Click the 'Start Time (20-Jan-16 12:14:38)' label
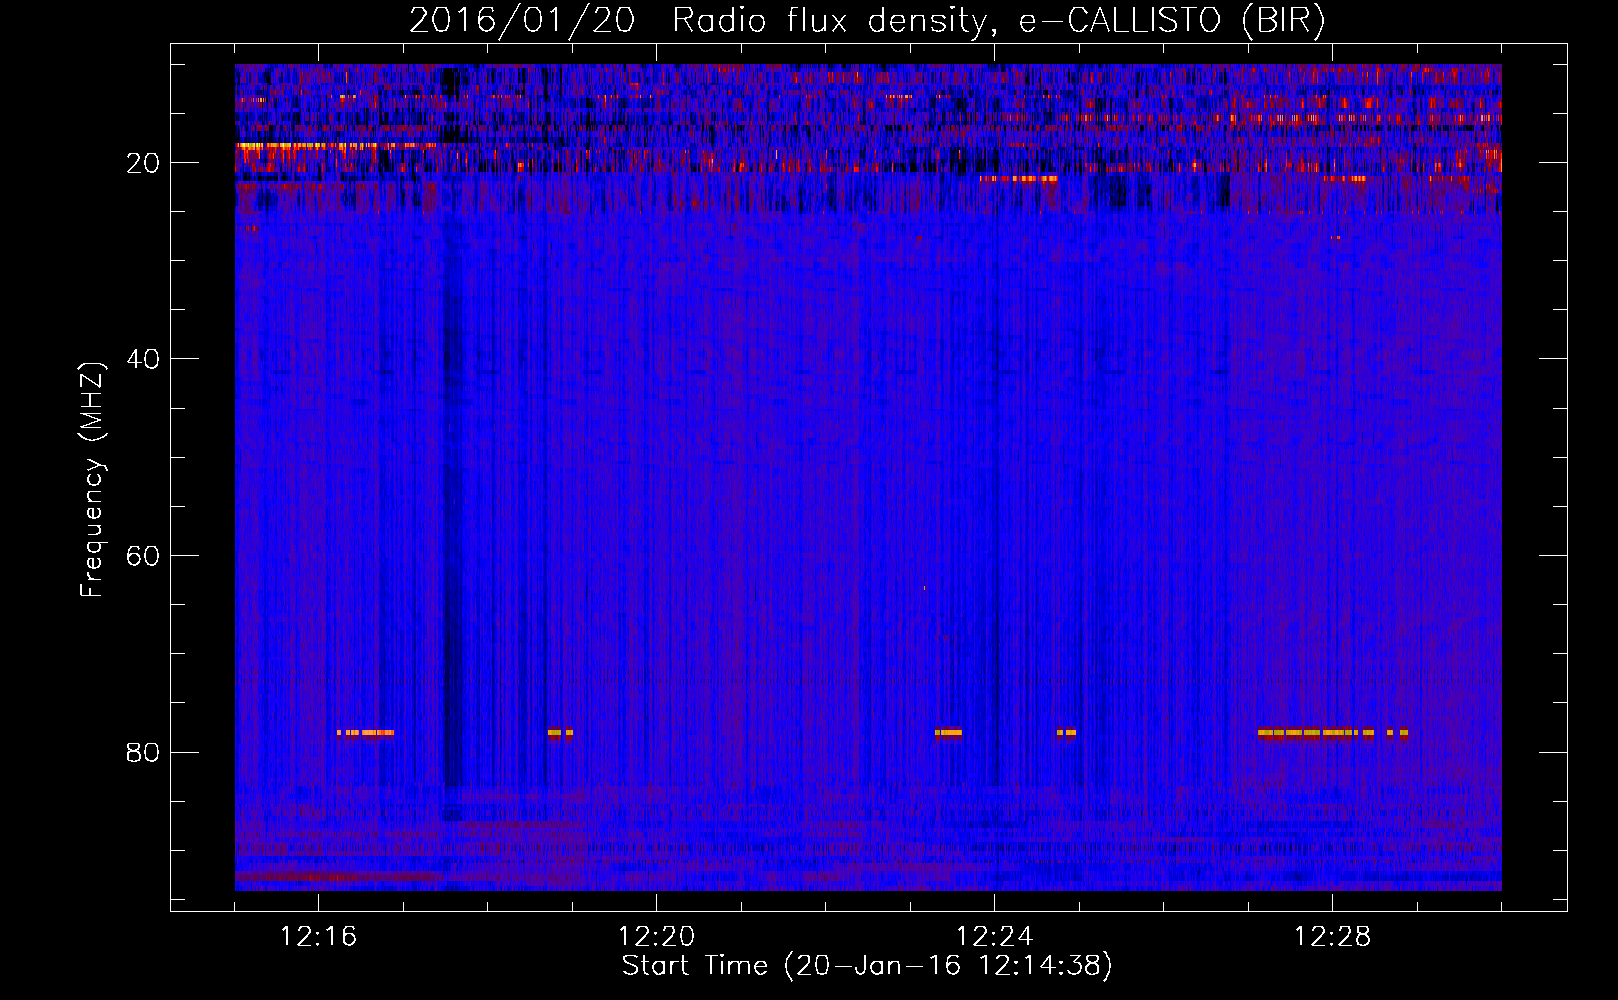Viewport: 1618px width, 1000px height. tap(867, 966)
